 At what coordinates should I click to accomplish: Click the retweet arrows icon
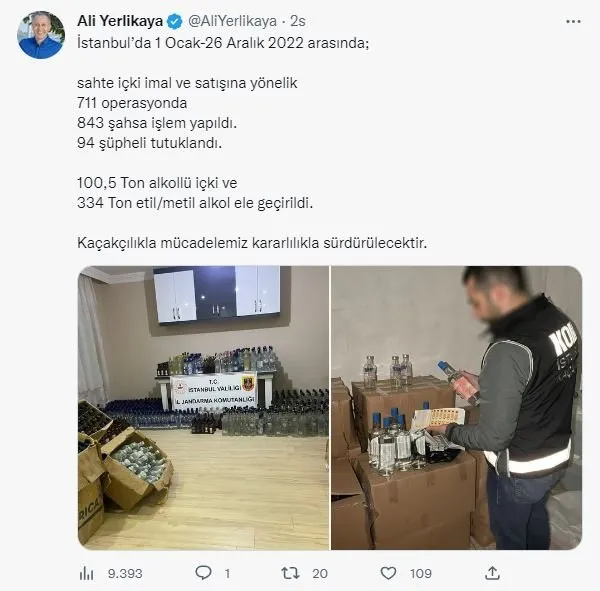tap(290, 573)
